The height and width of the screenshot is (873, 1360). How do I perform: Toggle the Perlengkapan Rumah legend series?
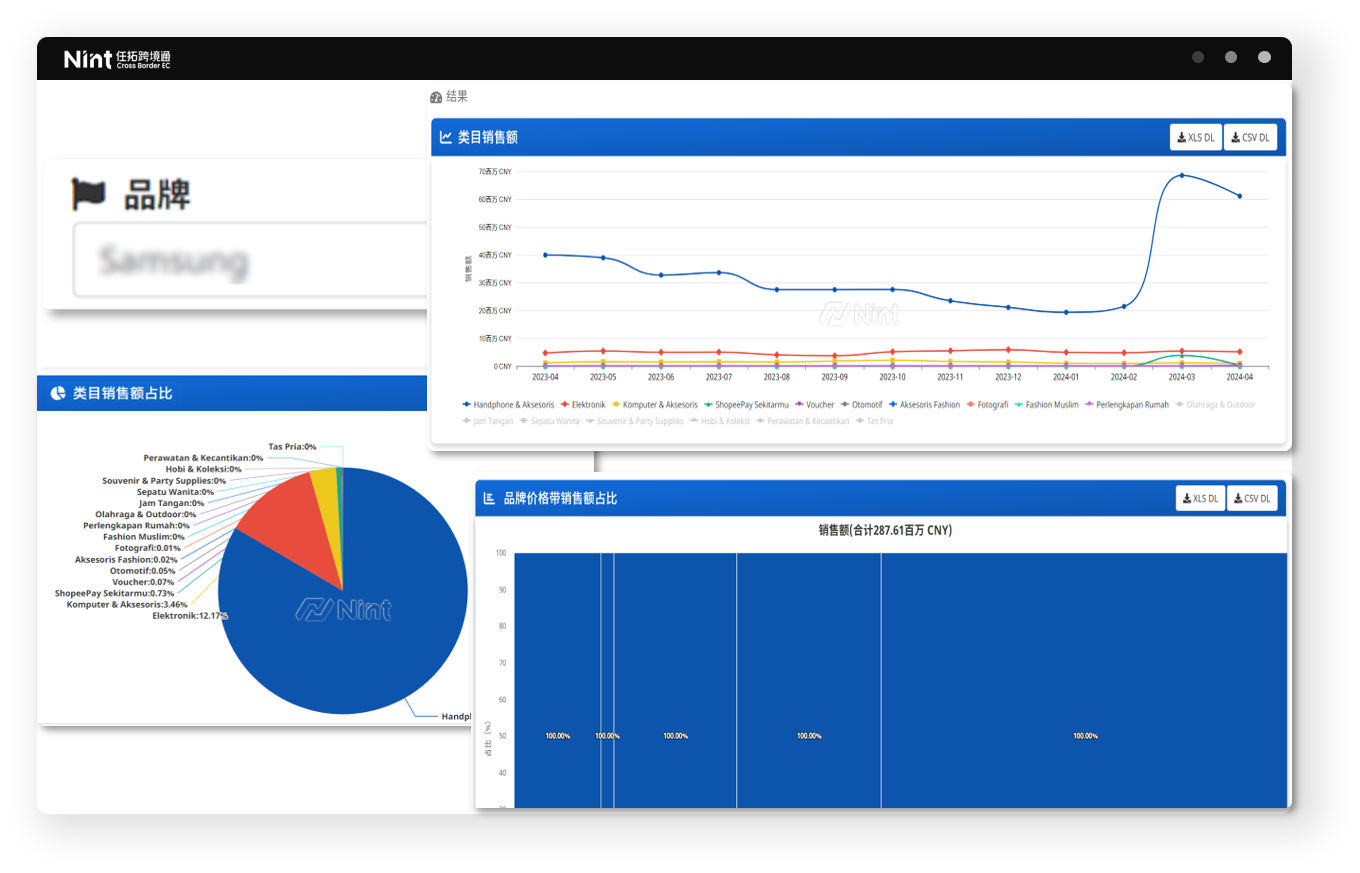coord(1126,404)
